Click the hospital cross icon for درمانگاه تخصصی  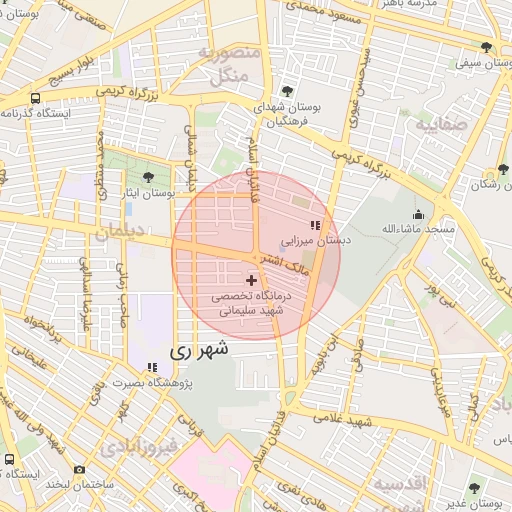(x=251, y=280)
